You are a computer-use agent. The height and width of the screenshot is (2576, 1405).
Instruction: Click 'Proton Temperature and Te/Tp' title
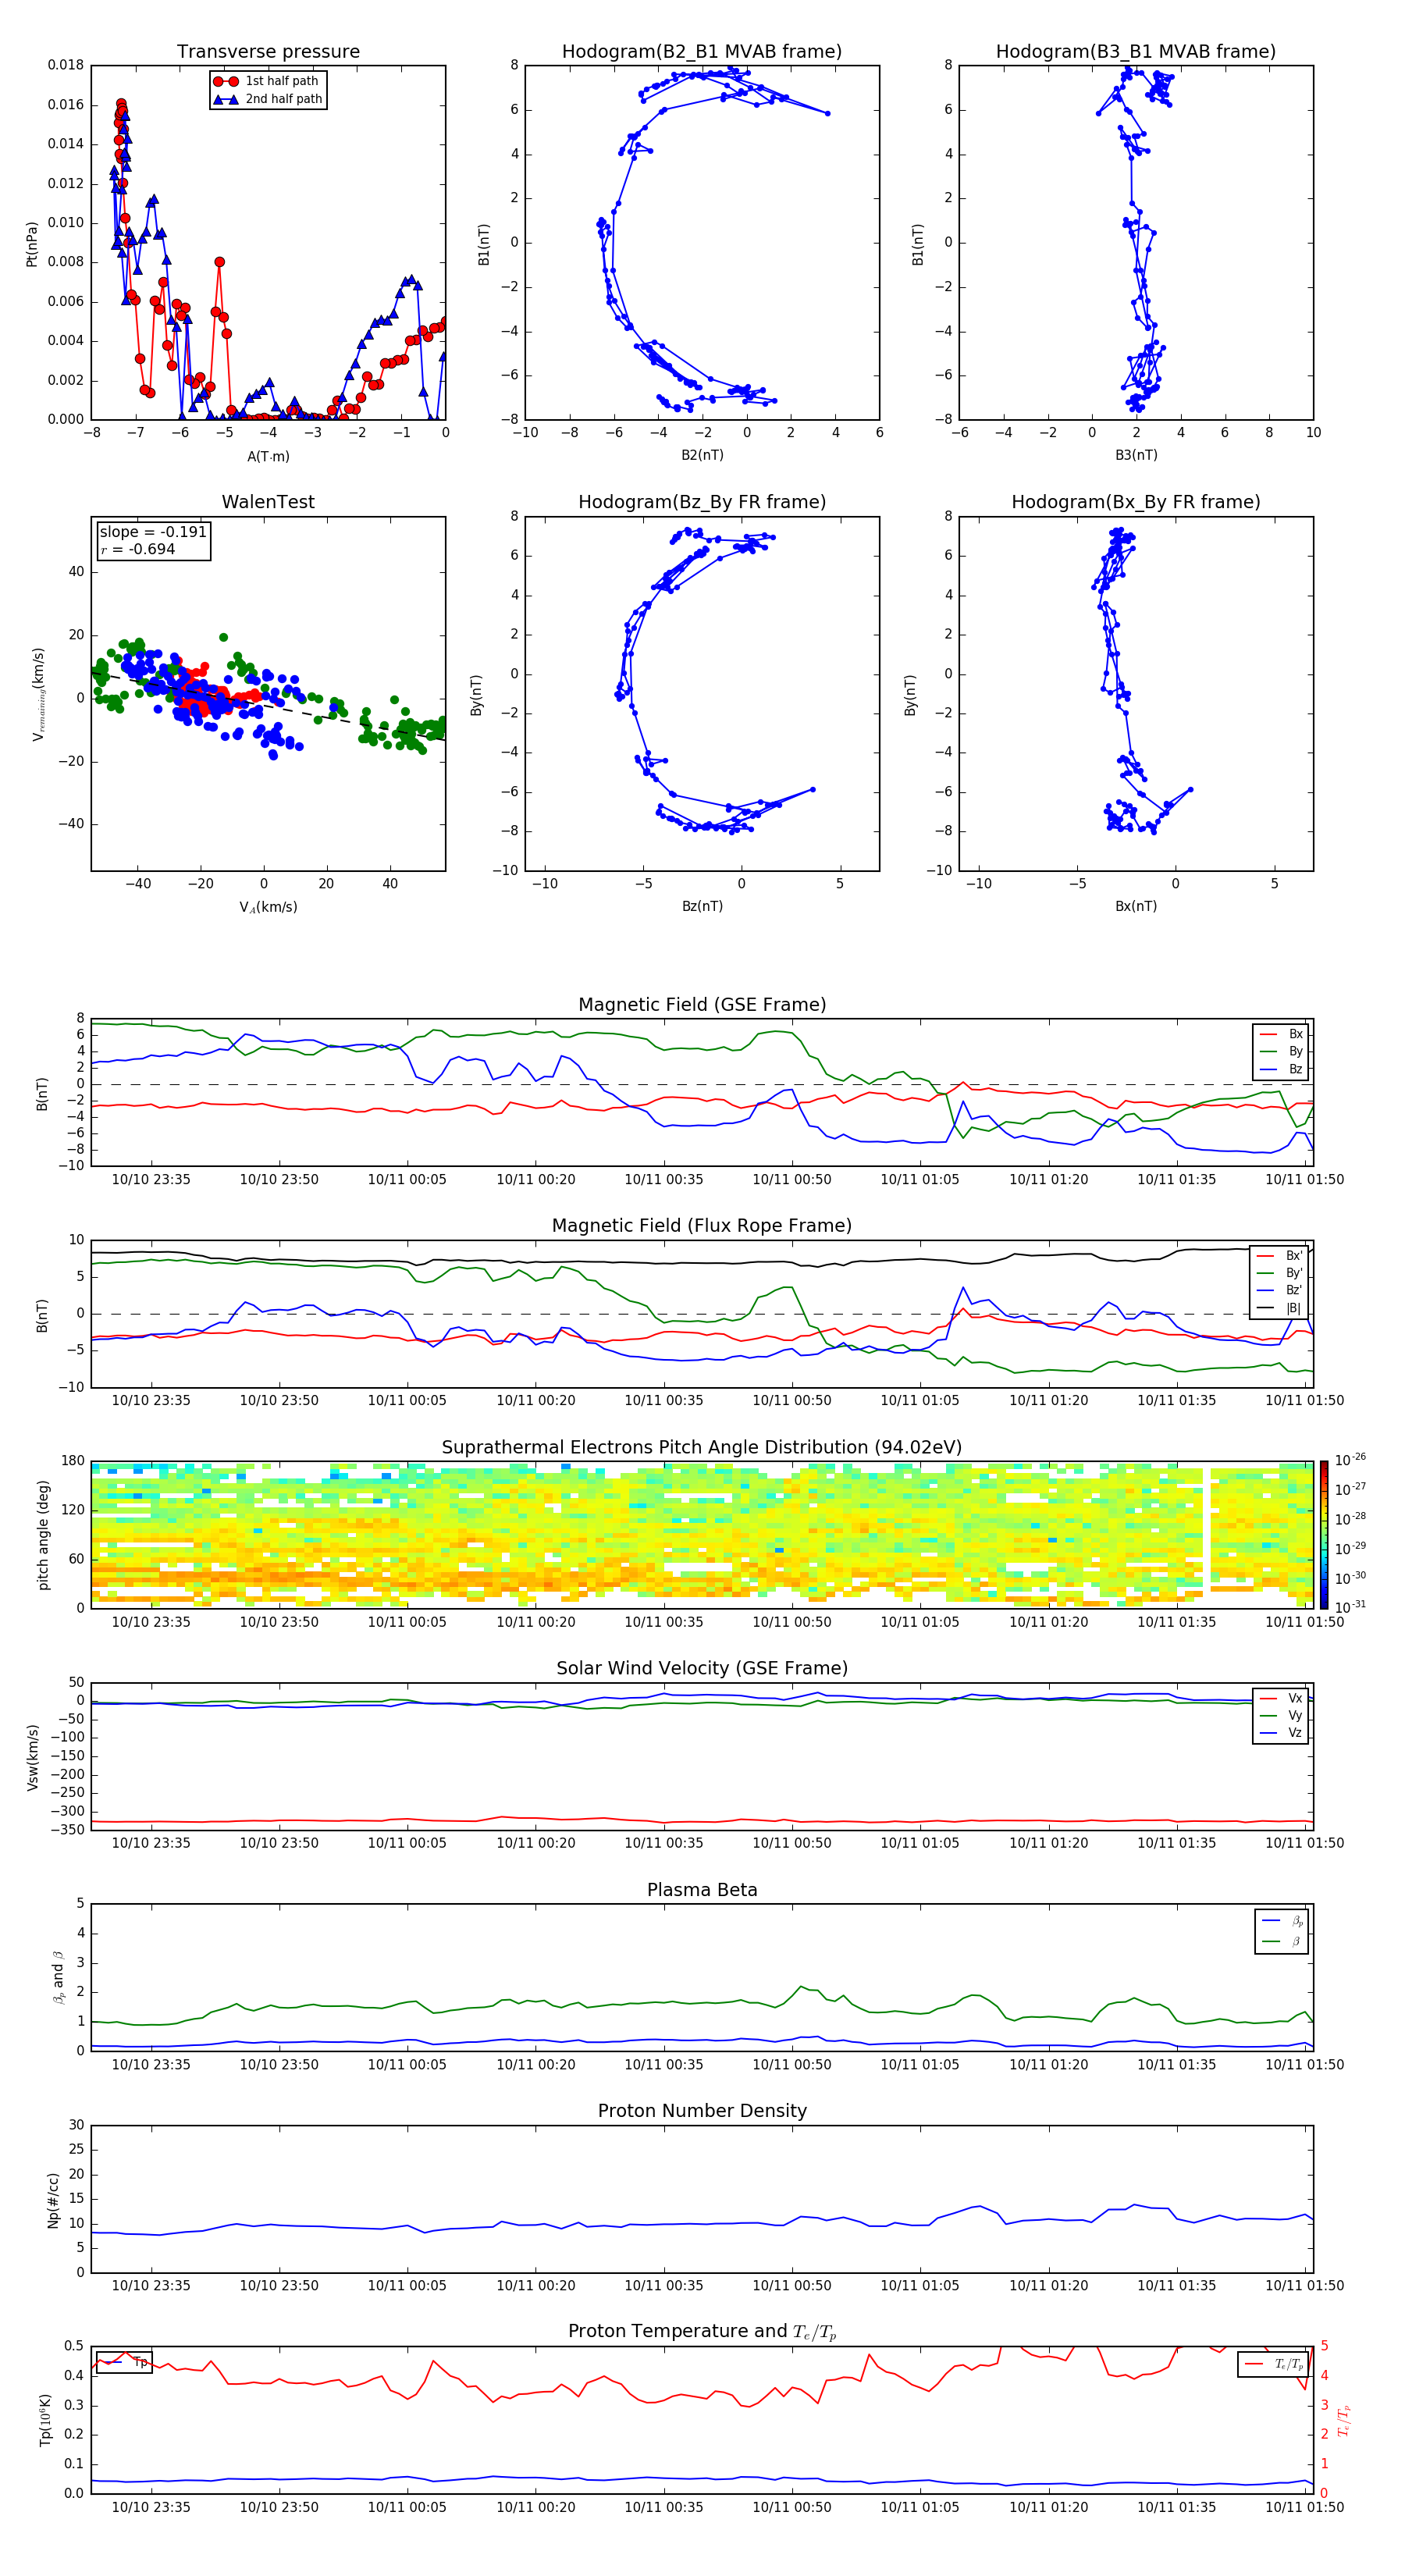pyautogui.click(x=702, y=2332)
